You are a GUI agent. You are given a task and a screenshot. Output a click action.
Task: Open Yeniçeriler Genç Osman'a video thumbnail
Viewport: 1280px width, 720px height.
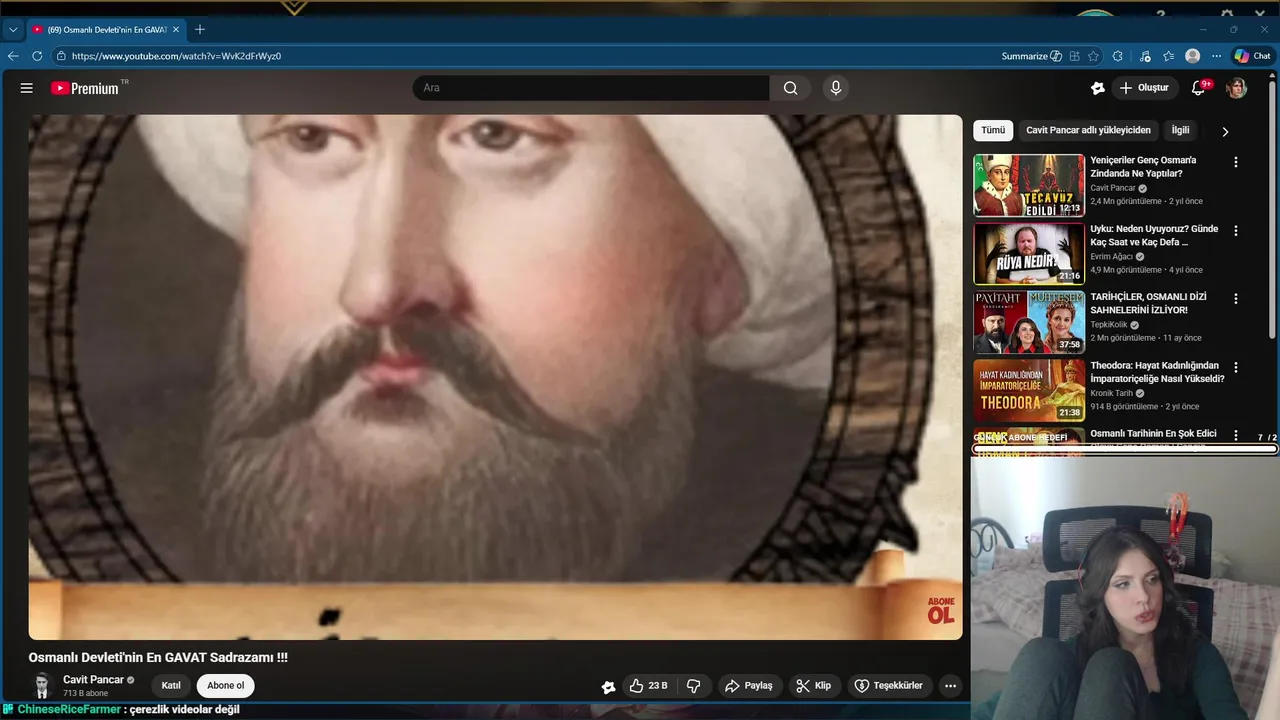[x=1029, y=185]
